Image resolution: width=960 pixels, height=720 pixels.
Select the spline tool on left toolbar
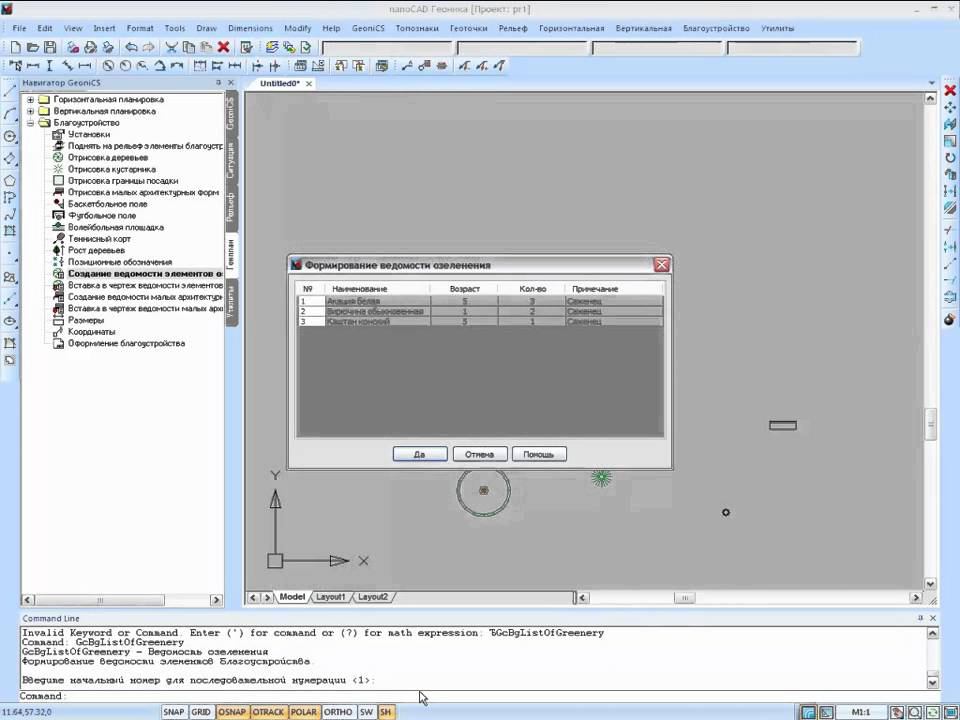pyautogui.click(x=10, y=214)
